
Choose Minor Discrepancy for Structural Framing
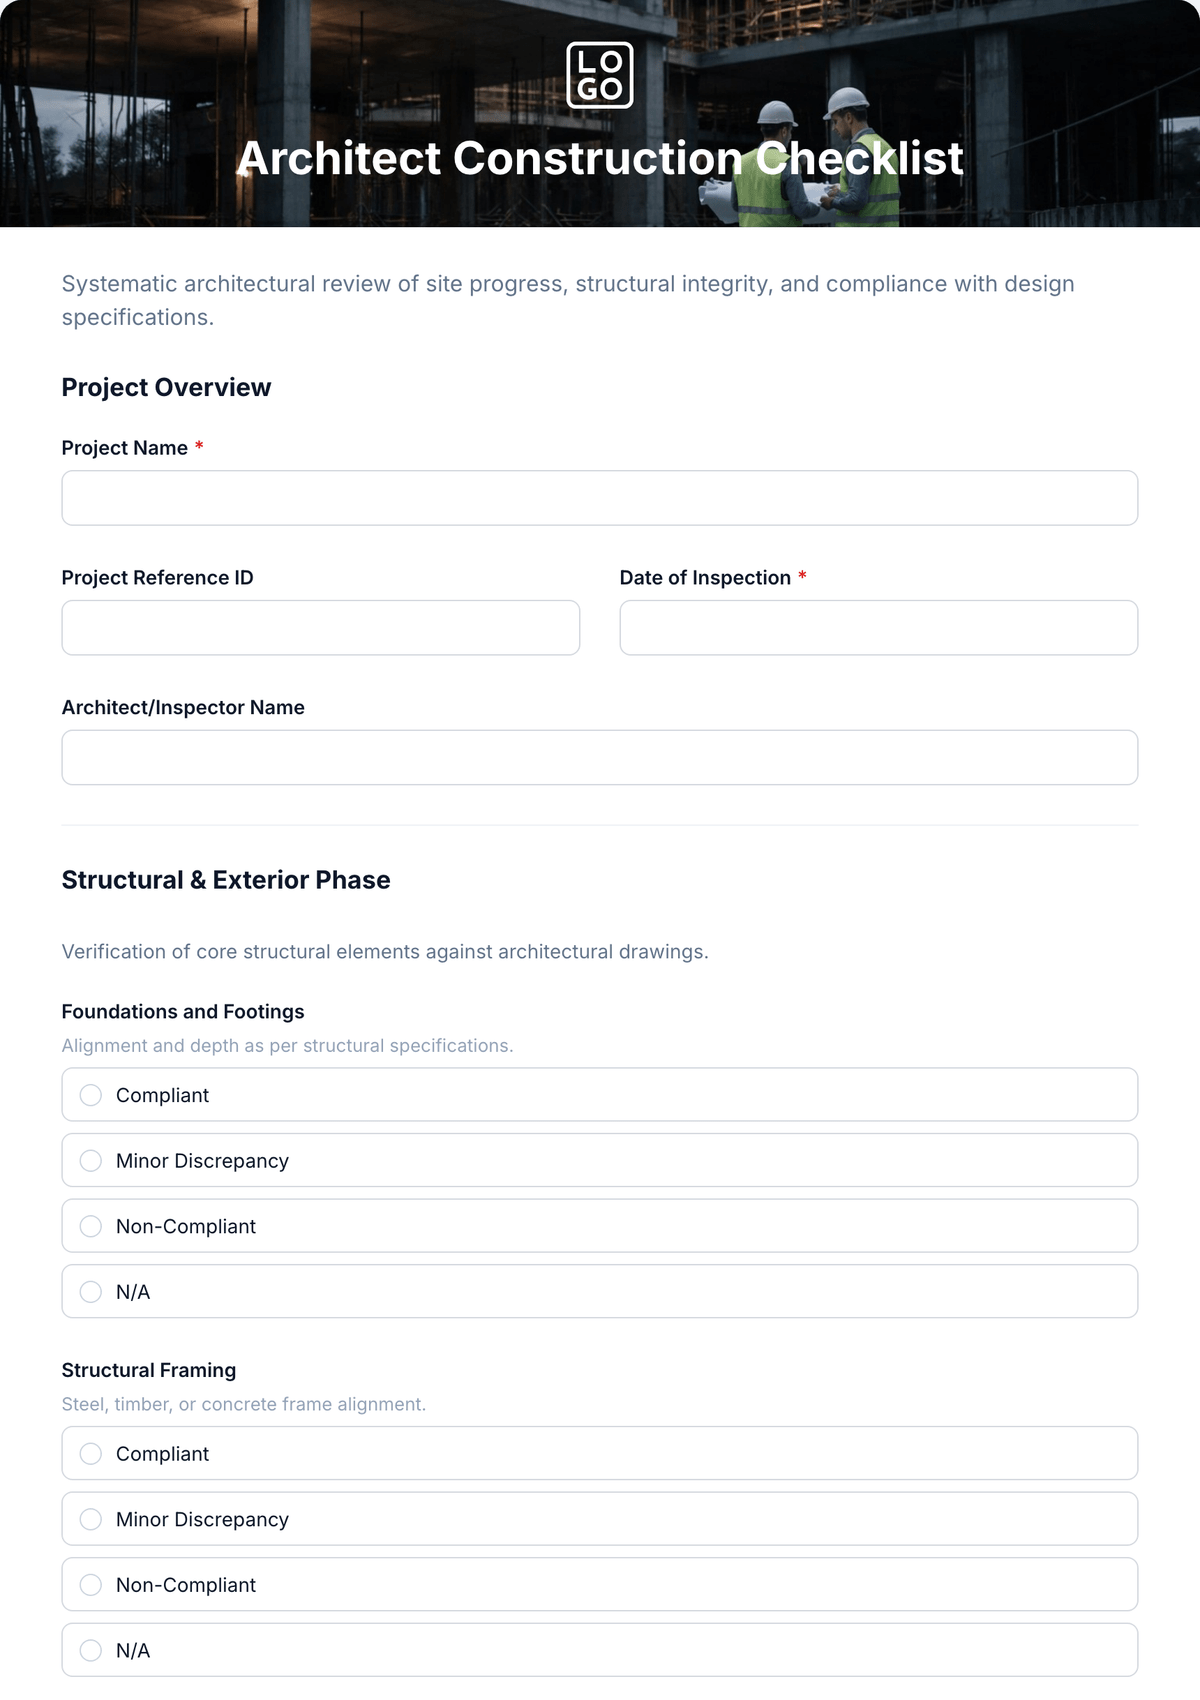[x=600, y=1519]
